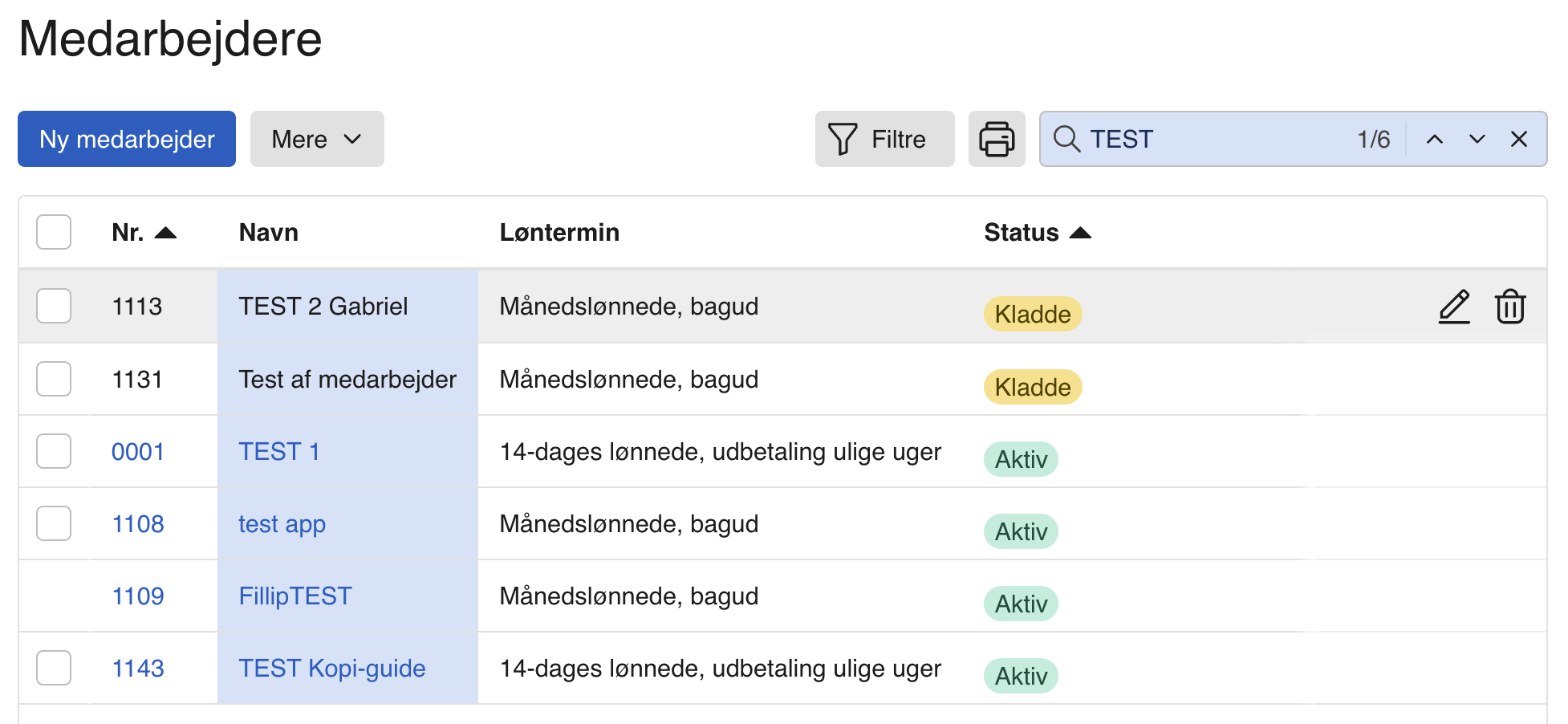Sort by the Status column header
Image resolution: width=1568 pixels, height=724 pixels.
[x=1037, y=233]
